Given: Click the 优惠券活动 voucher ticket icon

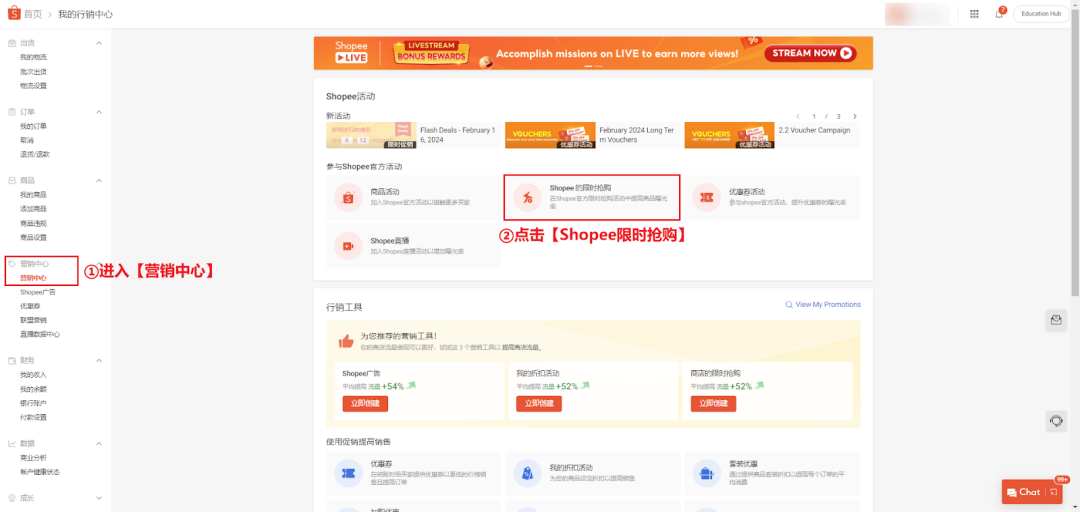Looking at the screenshot, I should click(x=707, y=197).
